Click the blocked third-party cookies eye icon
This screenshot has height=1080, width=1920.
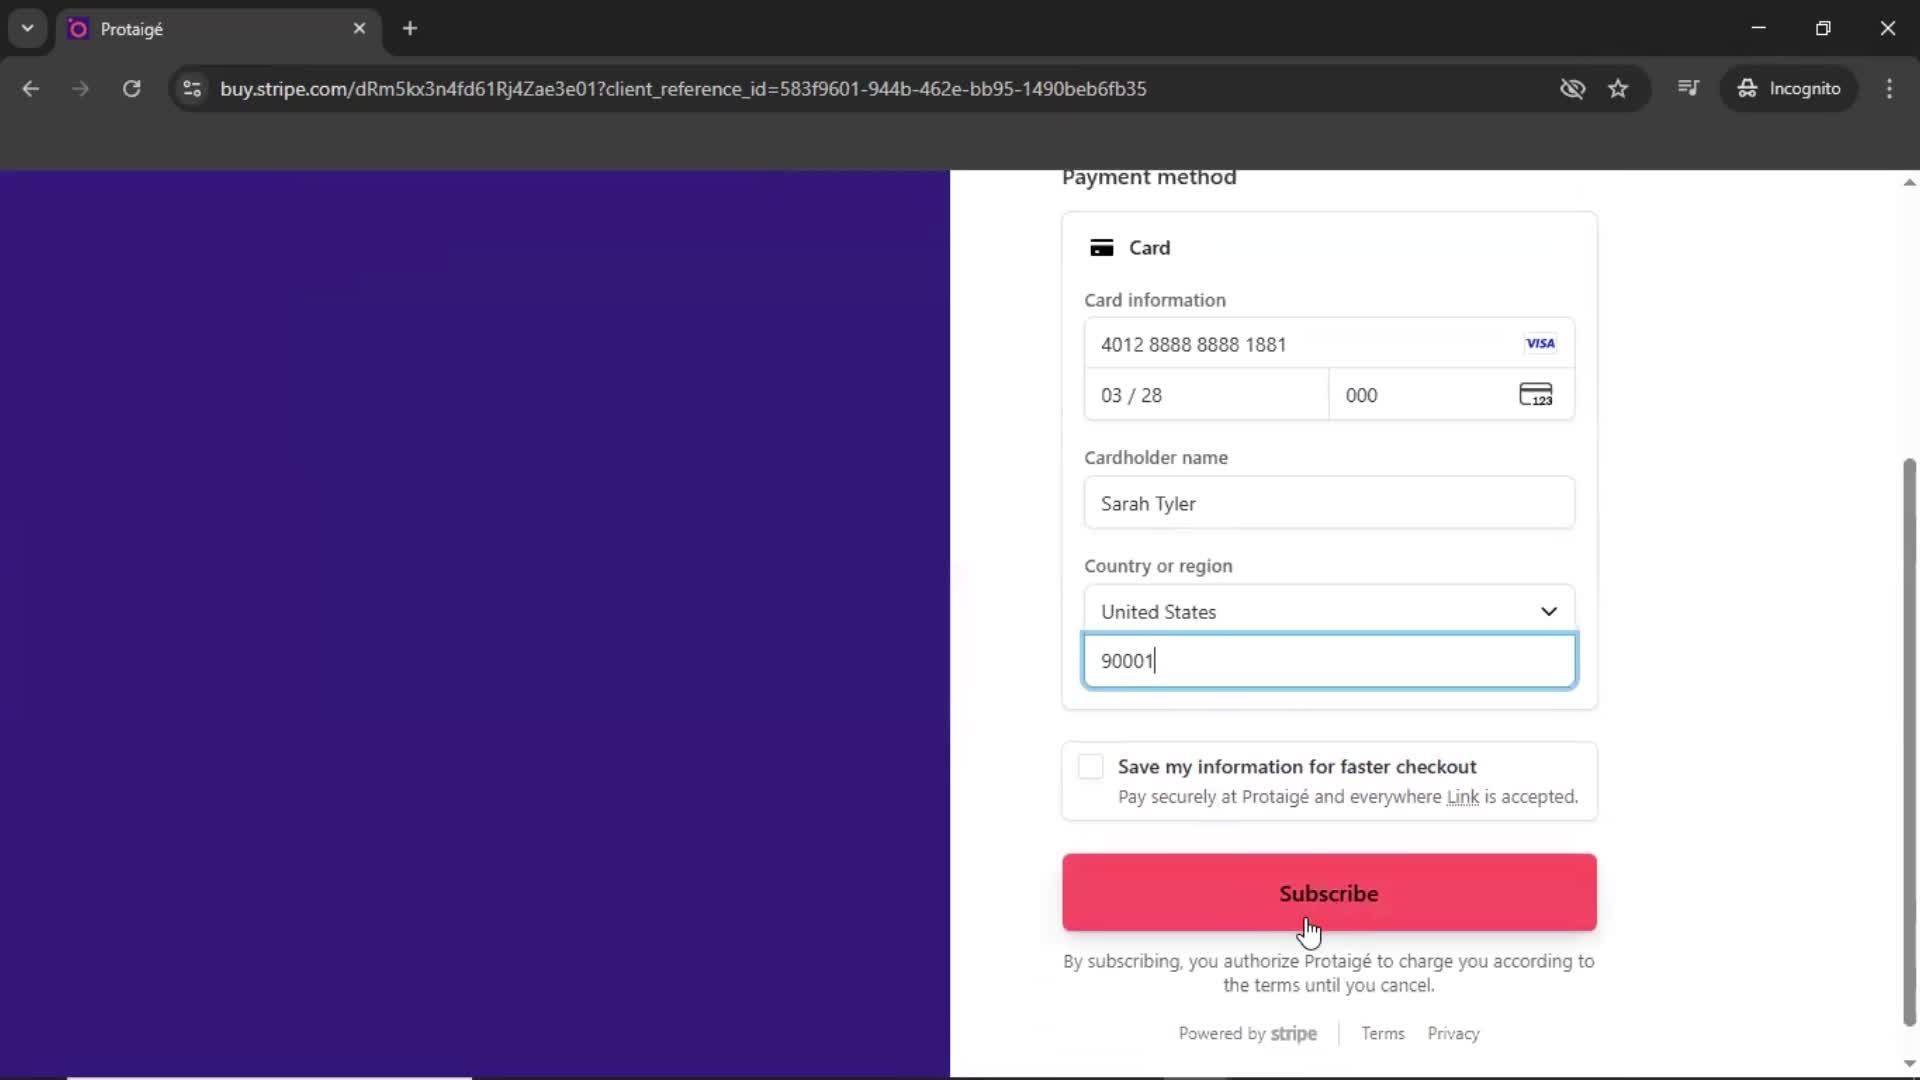point(1572,88)
